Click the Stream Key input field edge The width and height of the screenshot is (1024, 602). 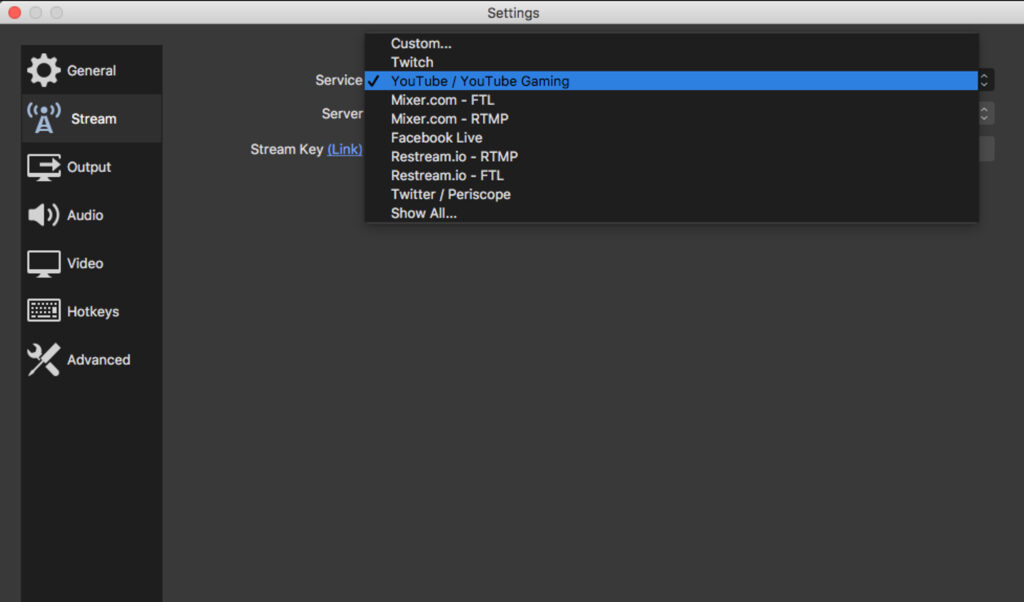click(987, 149)
